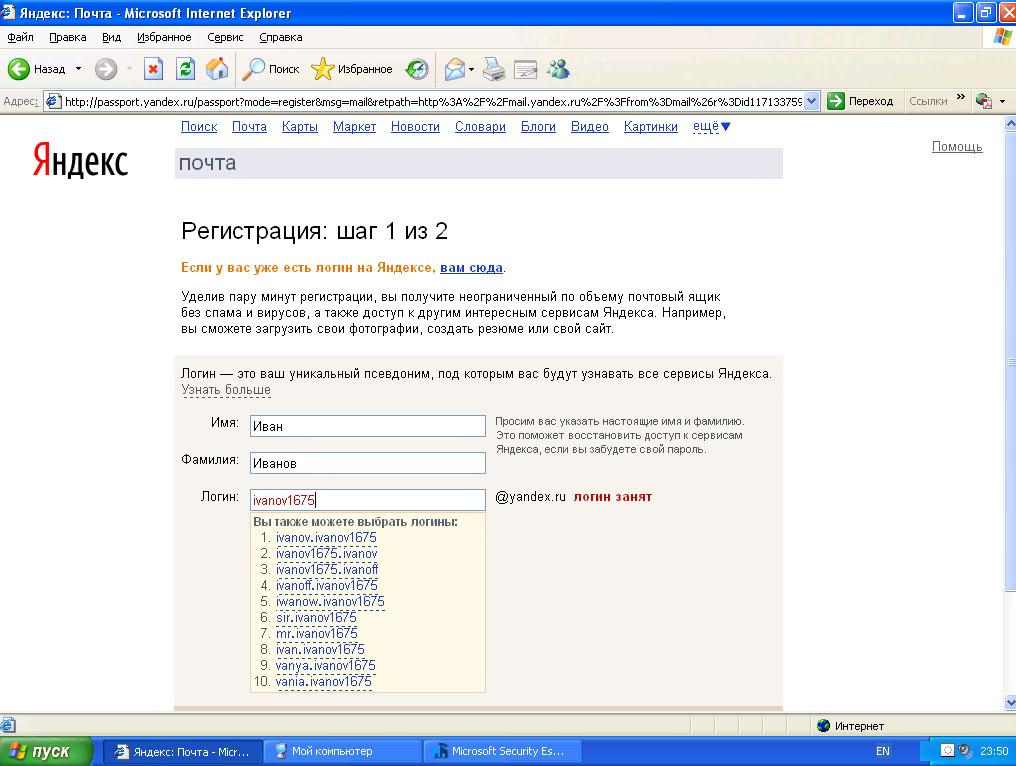Click the Mail envelope icon
Image resolution: width=1016 pixels, height=766 pixels.
455,69
